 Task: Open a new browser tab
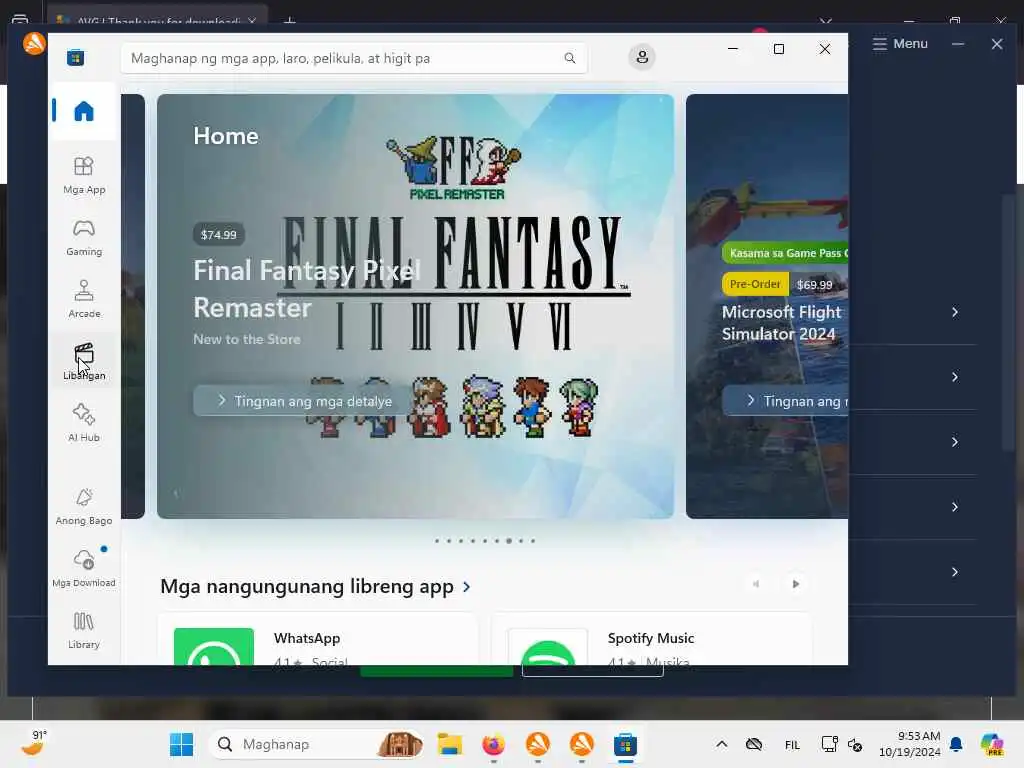(x=290, y=22)
